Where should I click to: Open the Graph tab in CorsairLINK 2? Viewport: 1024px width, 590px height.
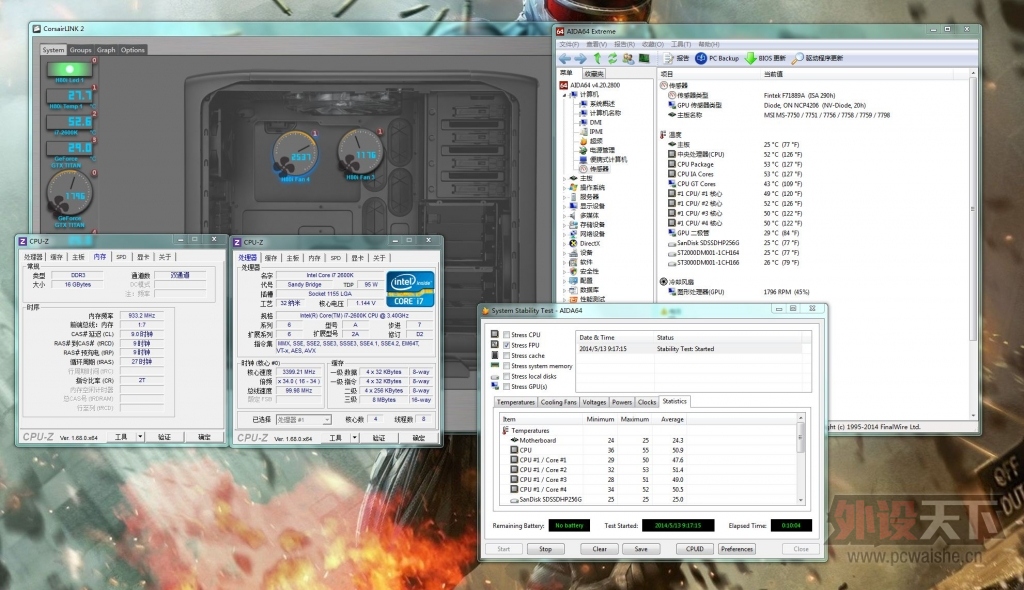click(x=106, y=50)
